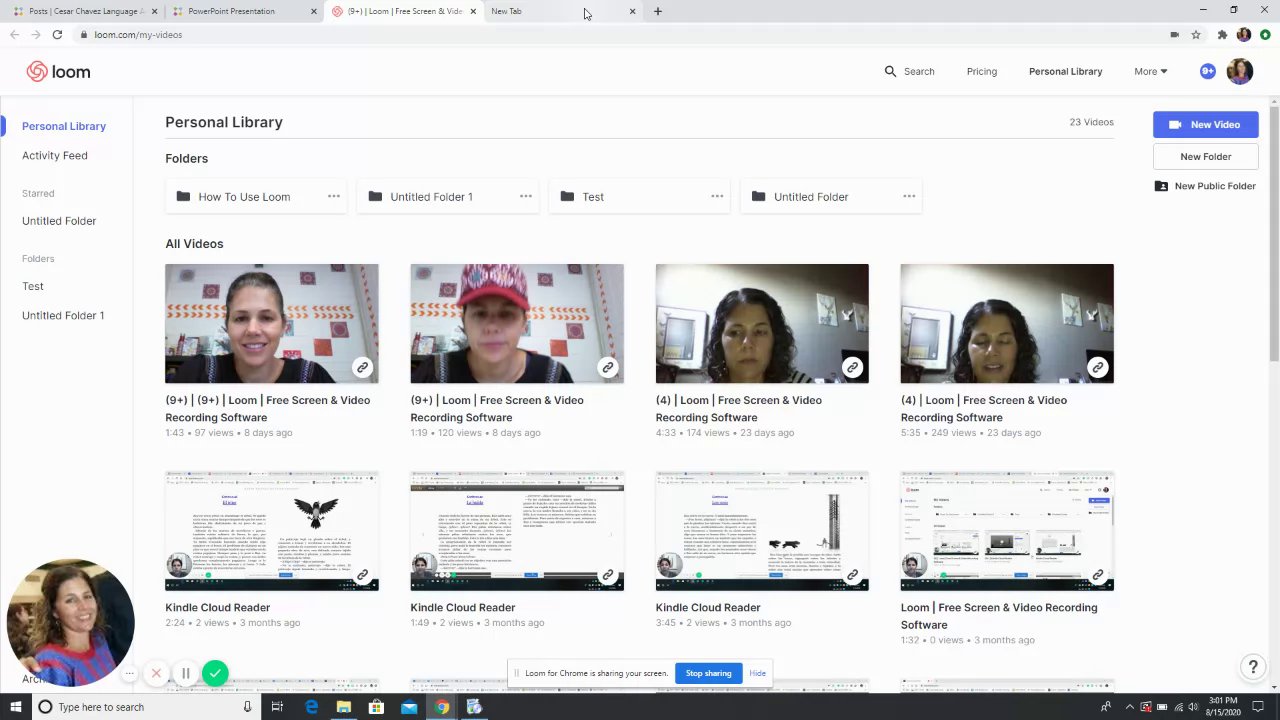1280x720 pixels.
Task: Open Task View on the taskbar
Action: 277,707
